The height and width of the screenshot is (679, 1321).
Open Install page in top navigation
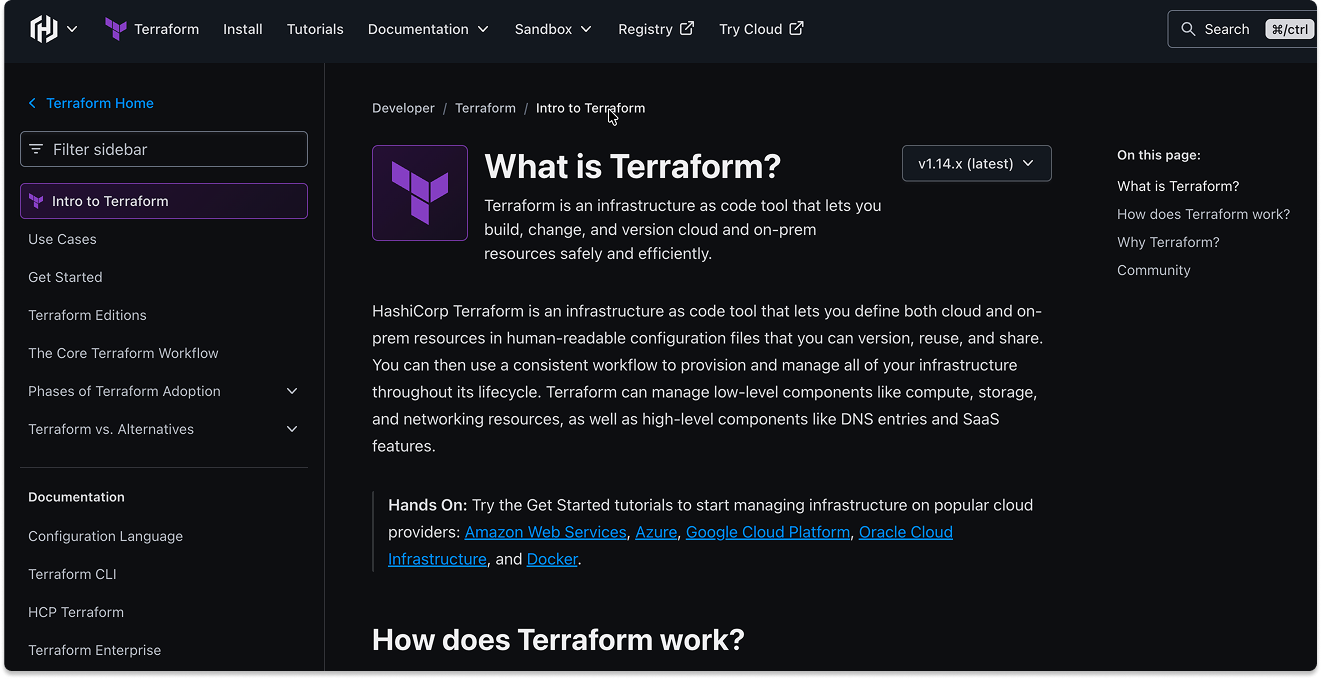pos(243,29)
